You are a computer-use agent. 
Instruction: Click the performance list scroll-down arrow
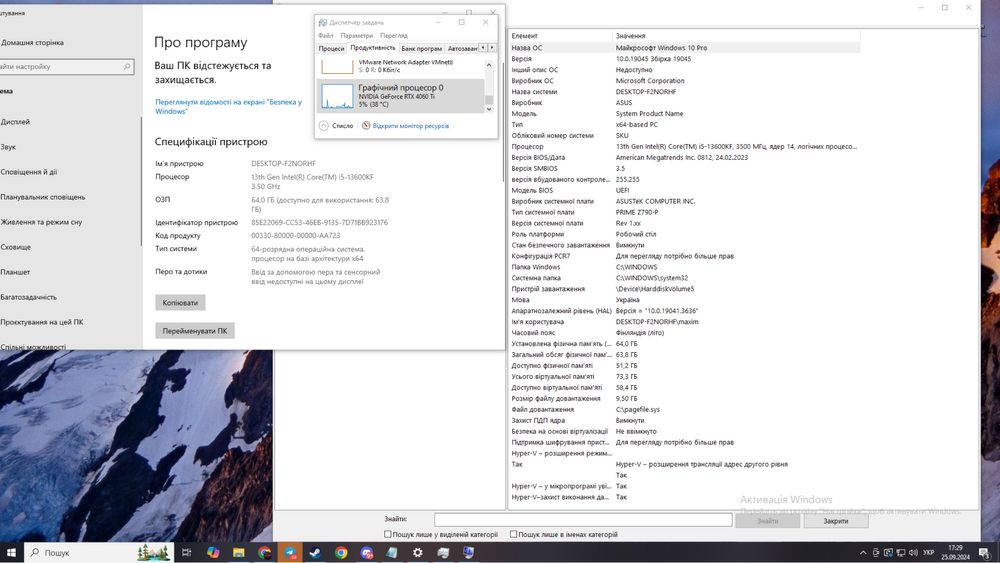(489, 109)
